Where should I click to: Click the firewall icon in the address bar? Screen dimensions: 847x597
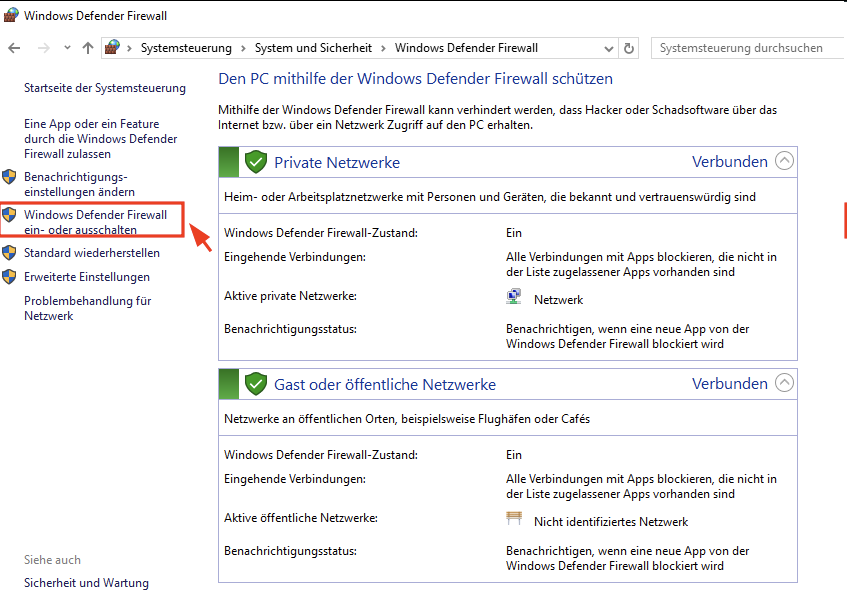(x=112, y=48)
